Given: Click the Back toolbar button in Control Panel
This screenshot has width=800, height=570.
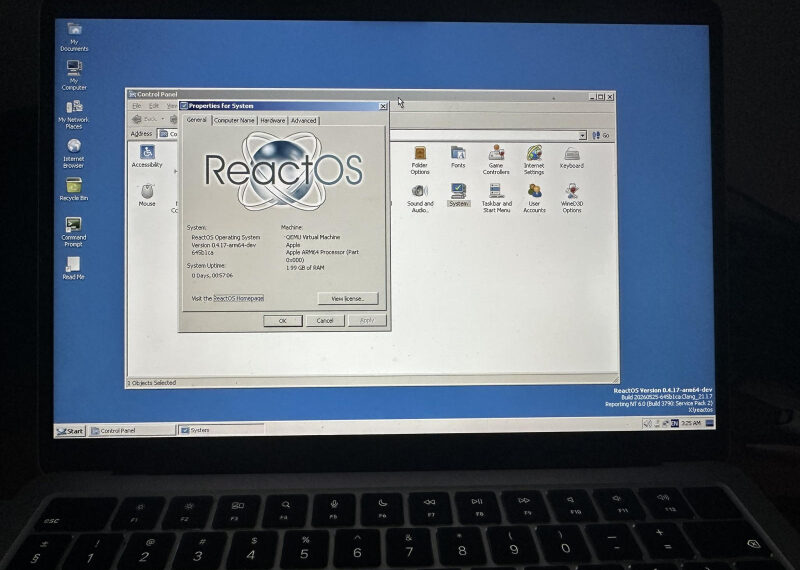Looking at the screenshot, I should coord(145,119).
